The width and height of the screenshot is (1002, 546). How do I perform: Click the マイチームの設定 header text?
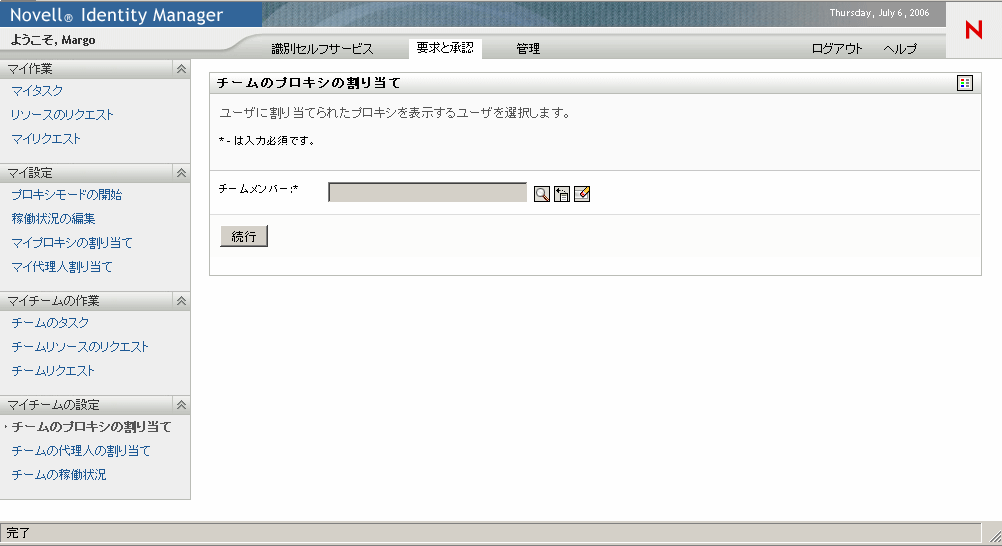click(53, 405)
